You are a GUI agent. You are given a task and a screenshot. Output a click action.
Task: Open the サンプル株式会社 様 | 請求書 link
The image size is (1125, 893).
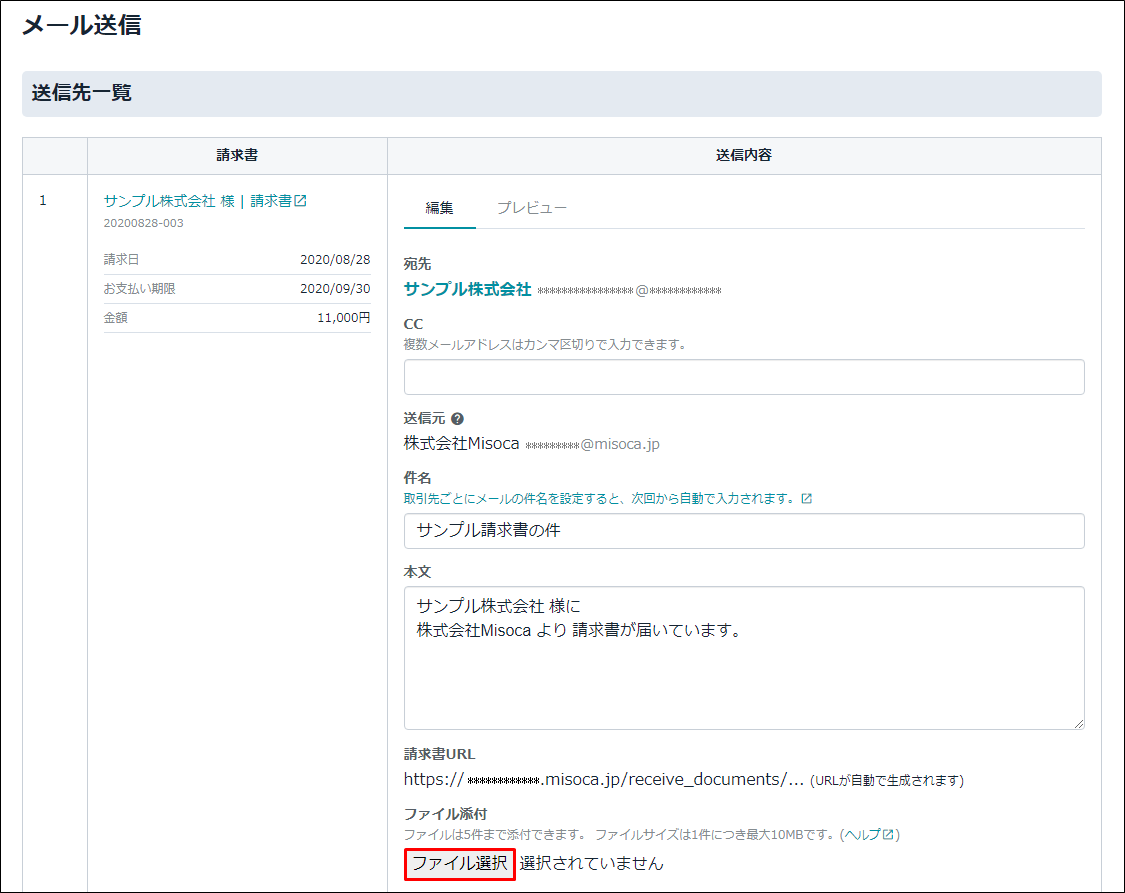197,201
